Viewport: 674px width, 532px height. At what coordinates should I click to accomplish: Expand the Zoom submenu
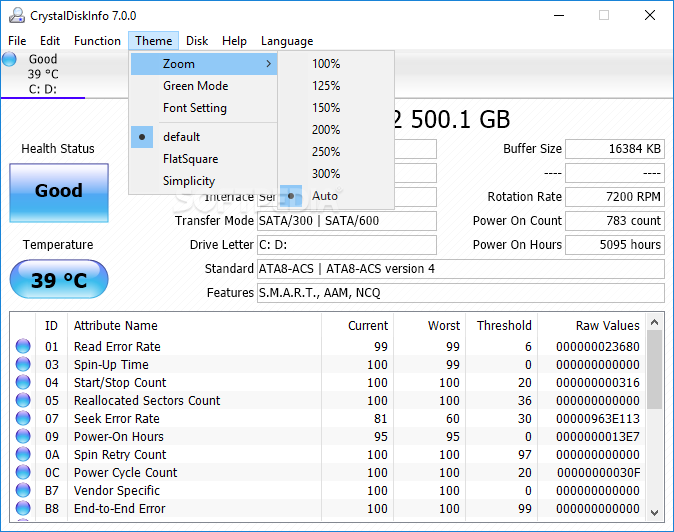point(204,64)
